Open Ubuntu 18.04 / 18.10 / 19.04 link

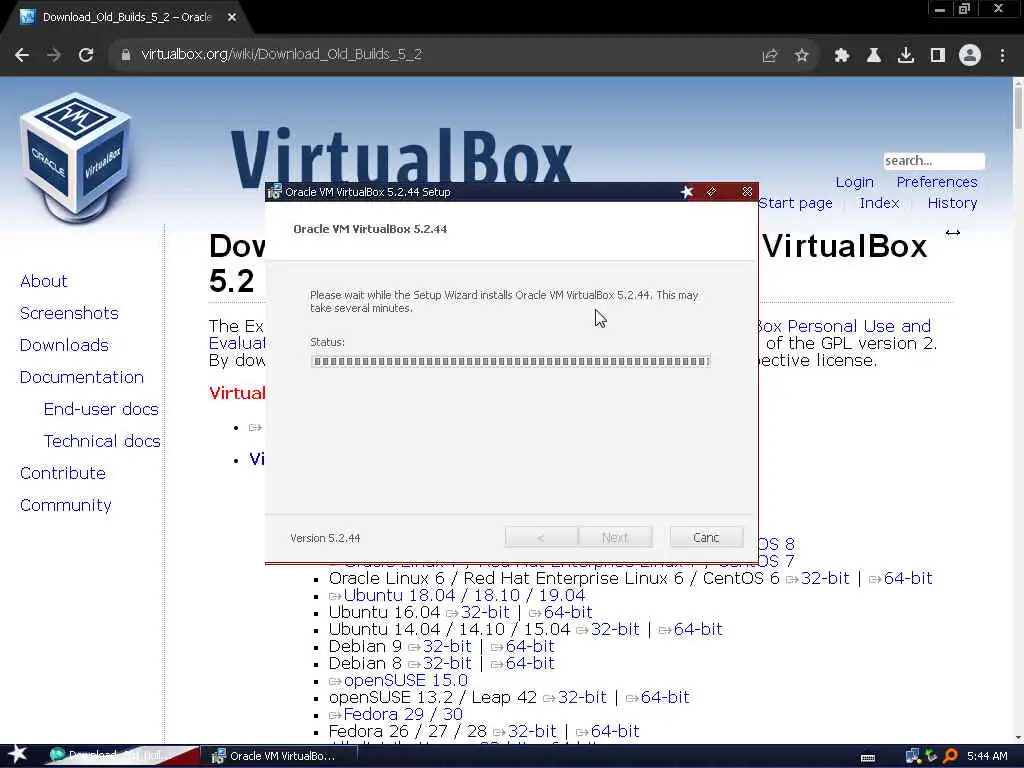464,596
